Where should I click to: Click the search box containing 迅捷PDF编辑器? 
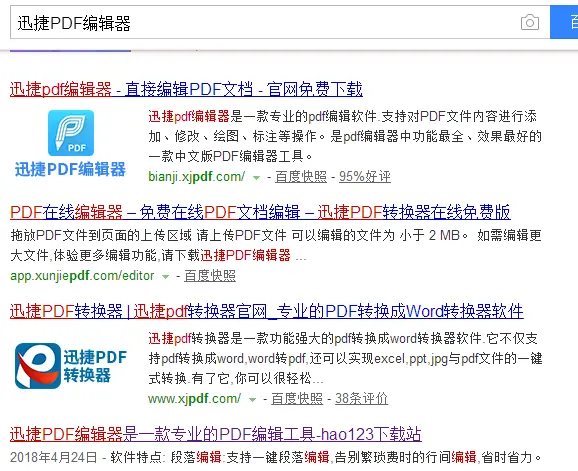point(280,22)
